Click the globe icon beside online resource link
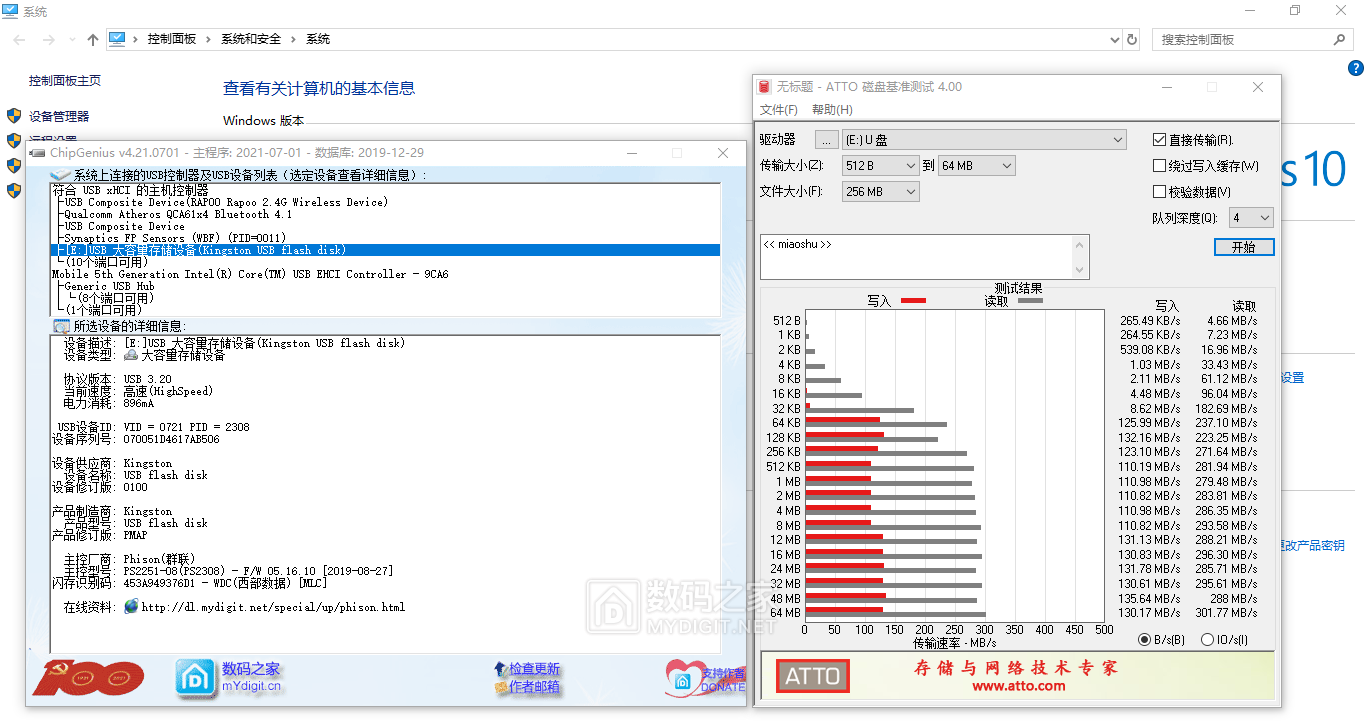The height and width of the screenshot is (728, 1366). click(131, 606)
